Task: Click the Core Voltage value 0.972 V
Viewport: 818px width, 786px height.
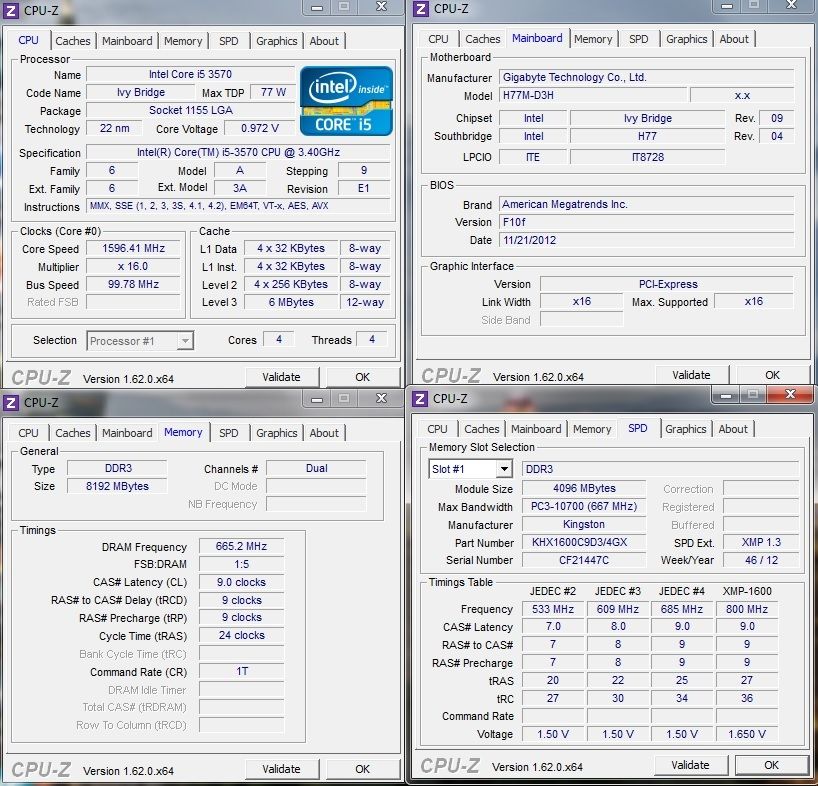Action: tap(260, 128)
